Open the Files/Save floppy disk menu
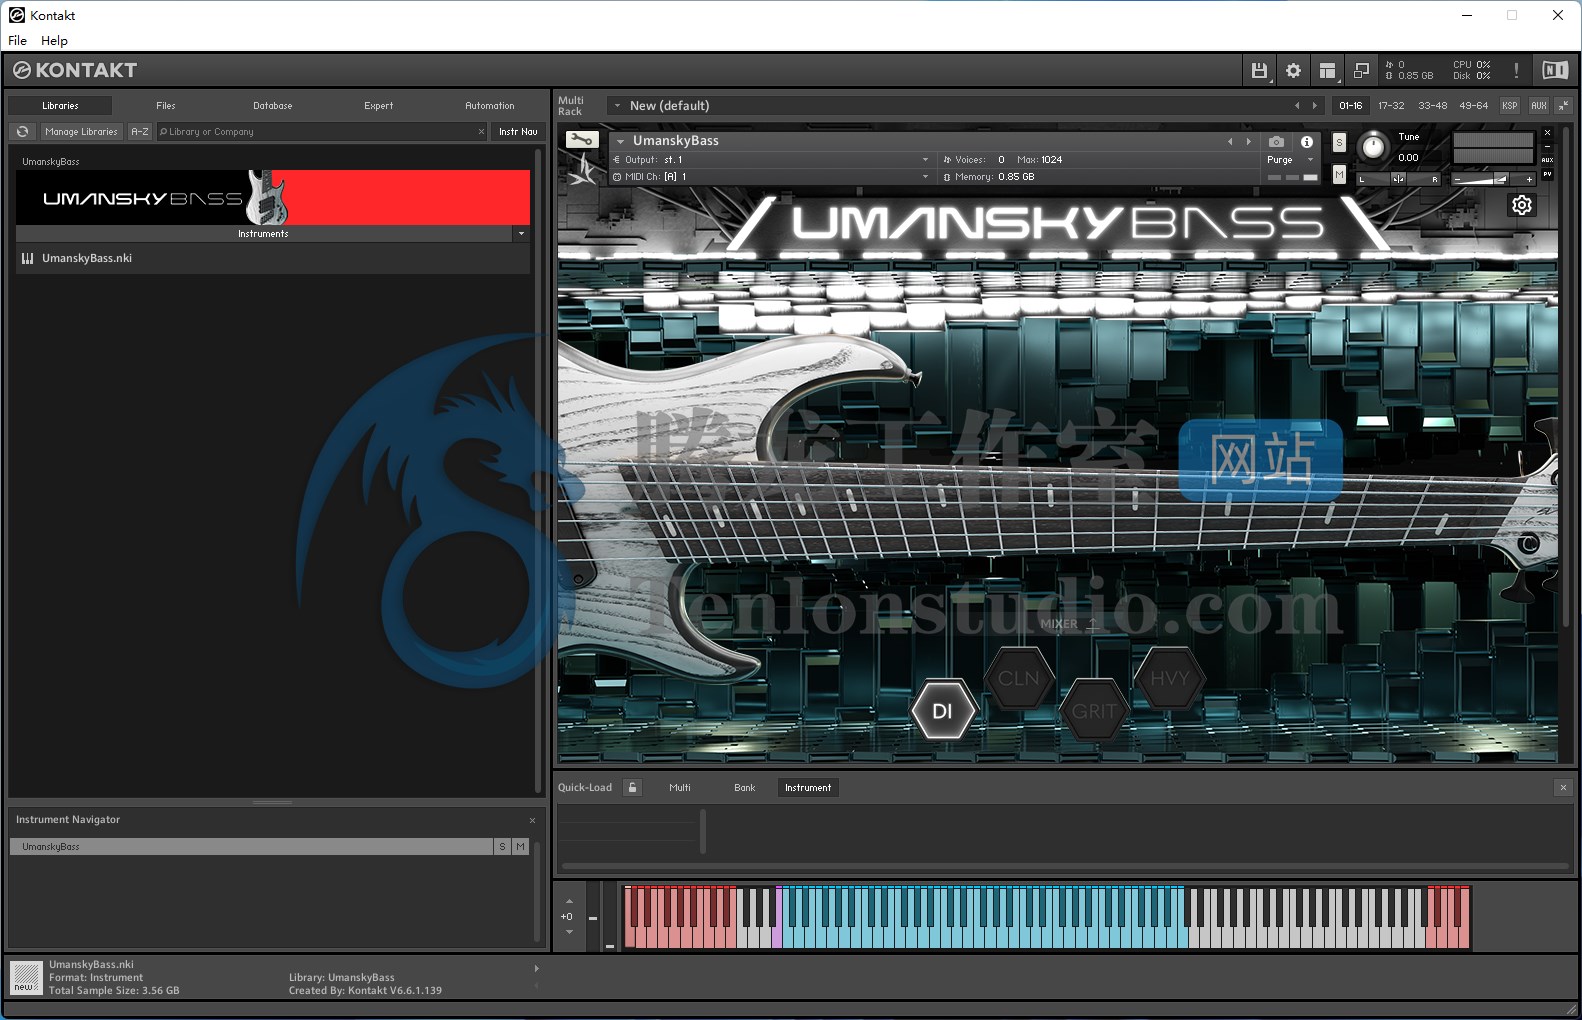 [x=1259, y=71]
